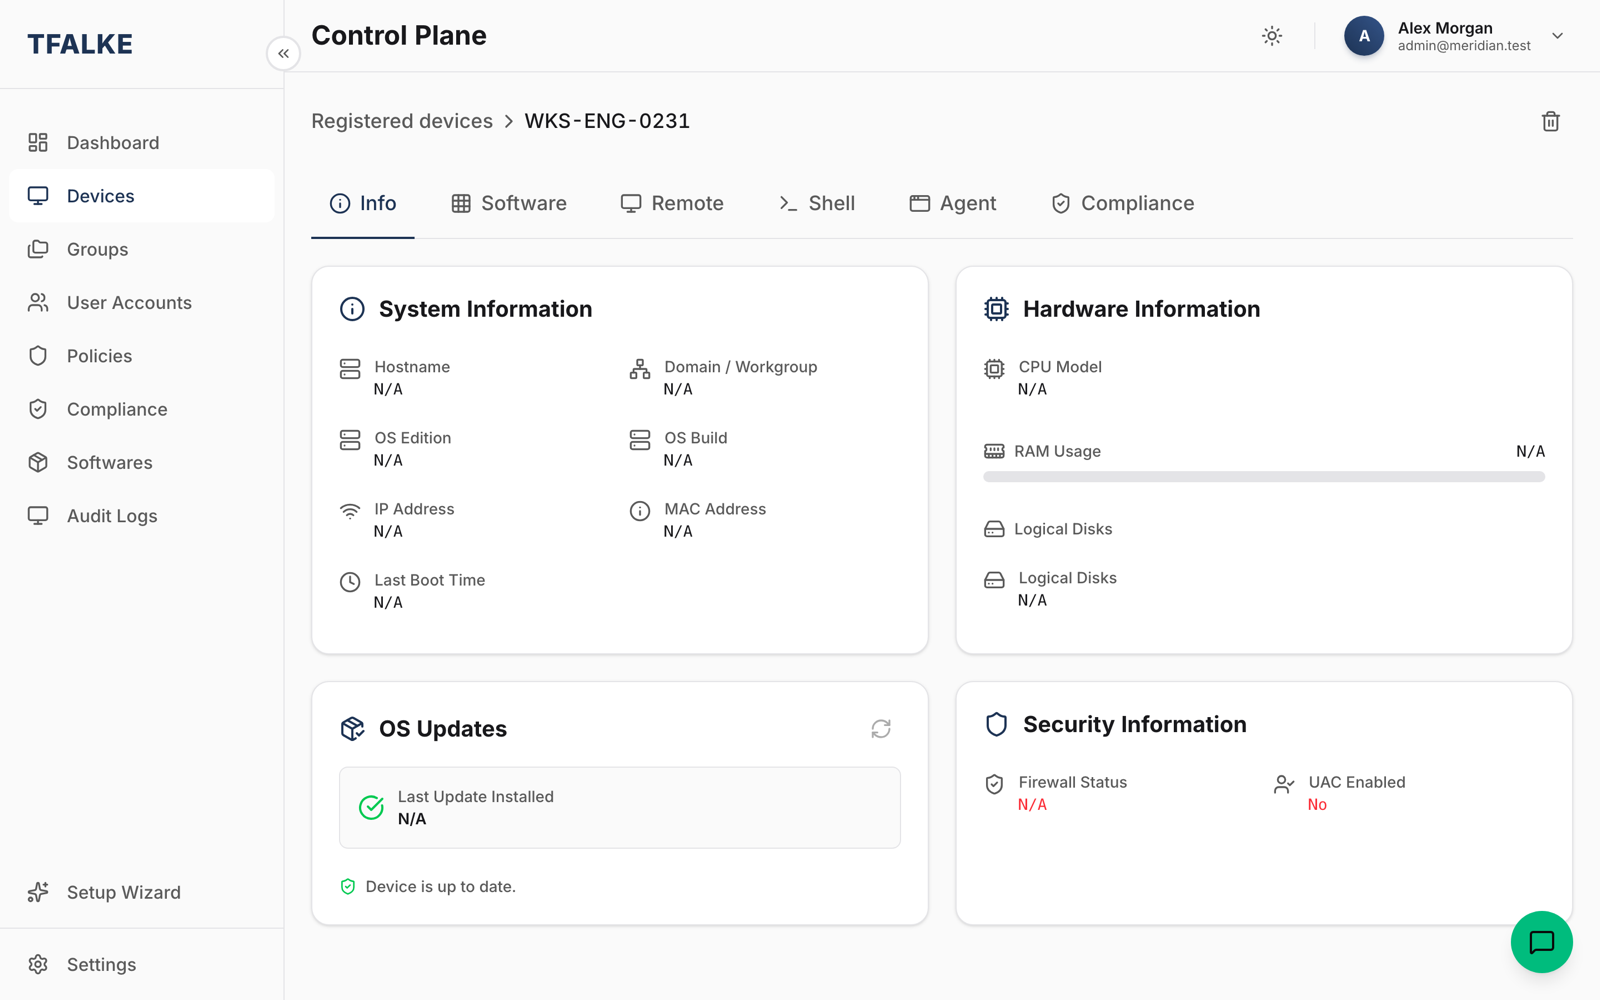Open Compliance from the left sidebar
The image size is (1600, 1000).
pos(142,409)
